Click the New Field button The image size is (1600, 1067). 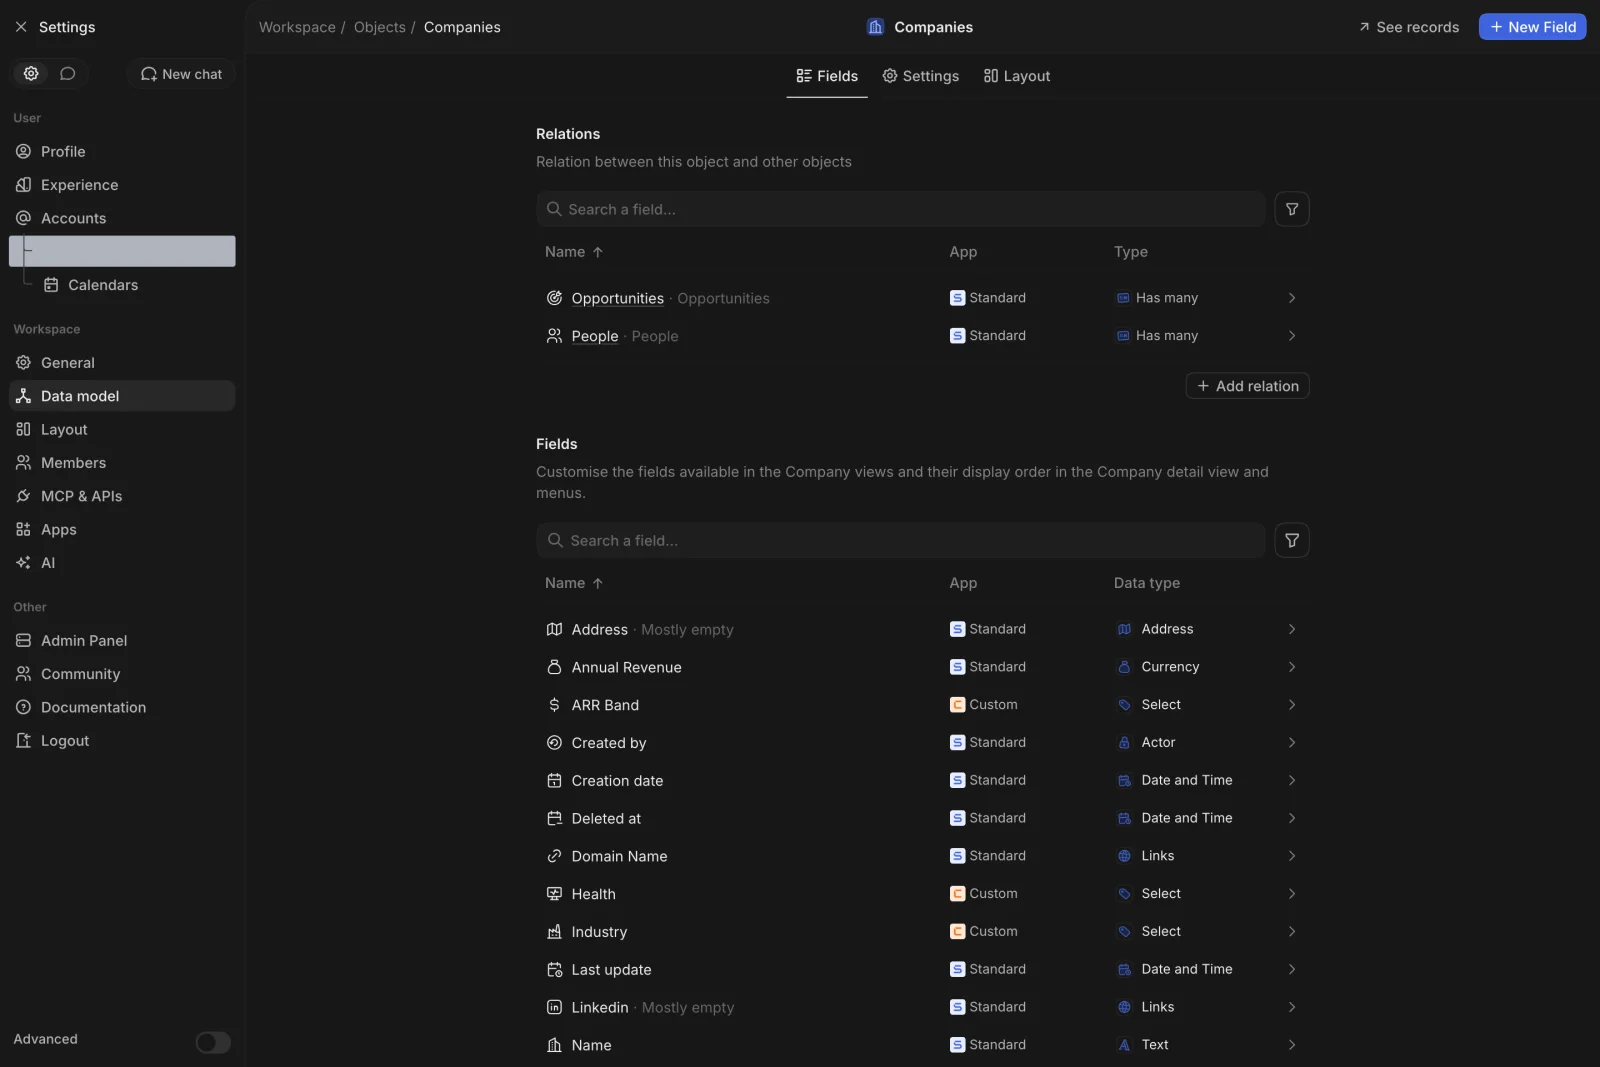1532,27
